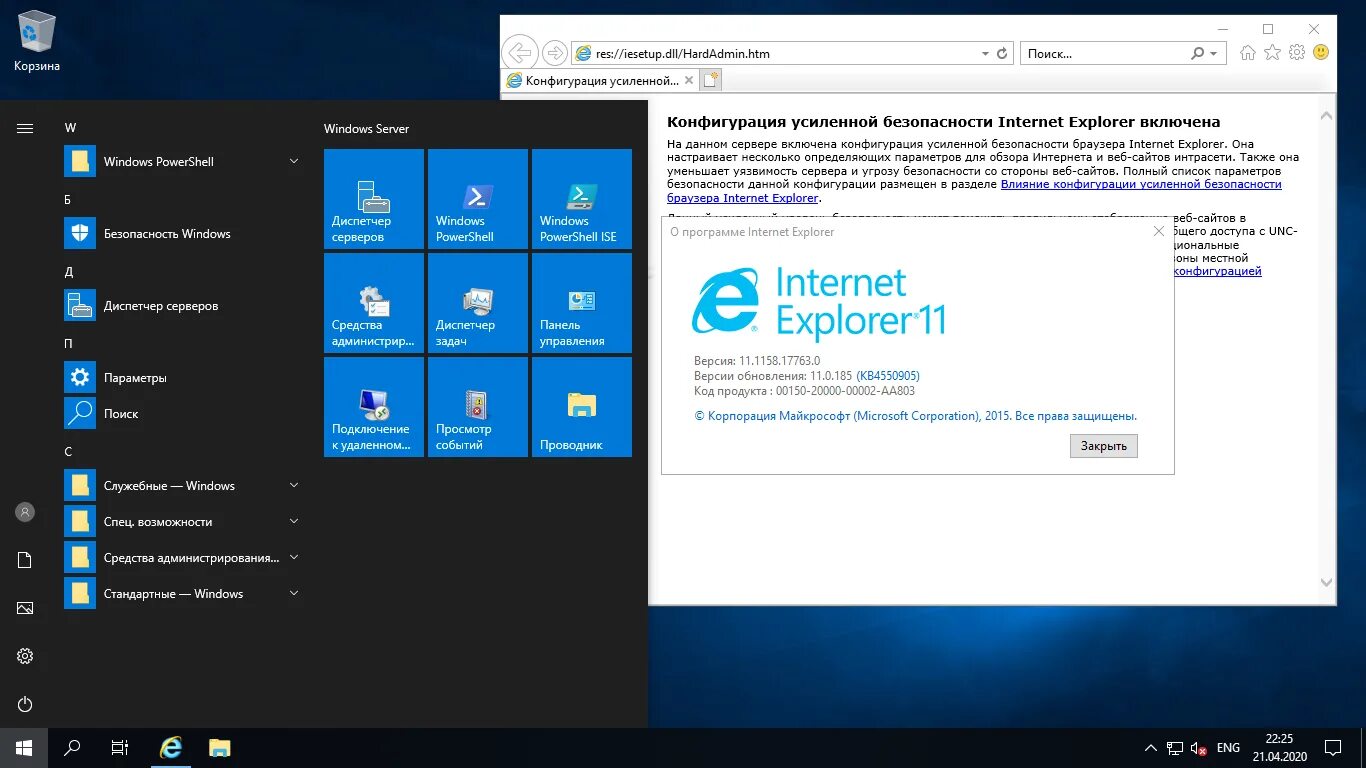Open the Подключение к удаленному tile

[x=374, y=407]
